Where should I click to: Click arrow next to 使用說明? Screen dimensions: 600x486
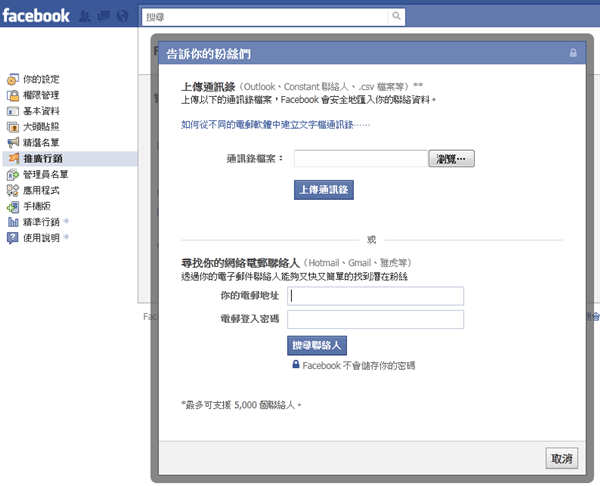(66, 237)
